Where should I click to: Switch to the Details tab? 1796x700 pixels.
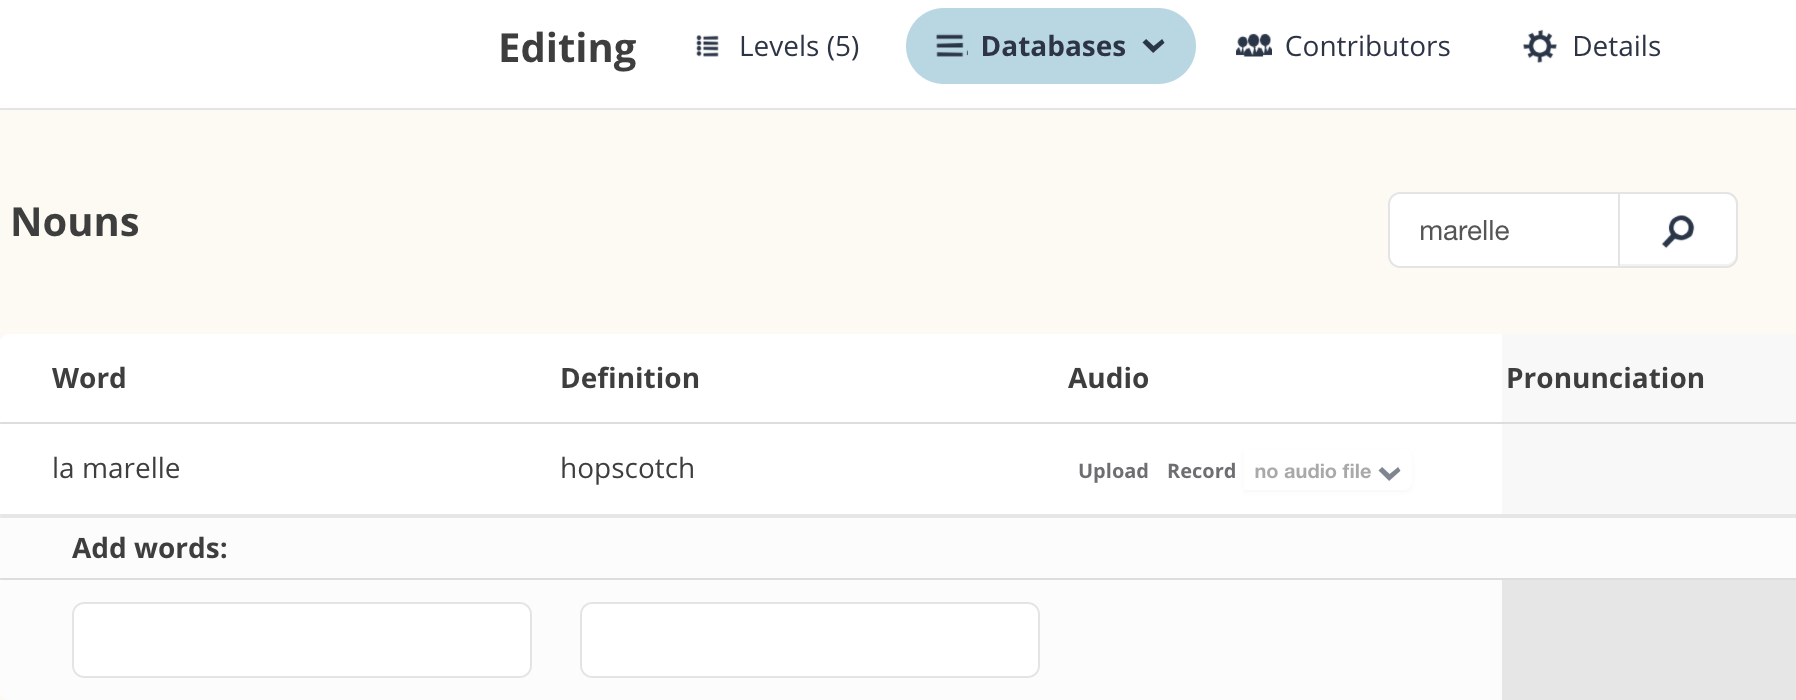tap(1615, 47)
